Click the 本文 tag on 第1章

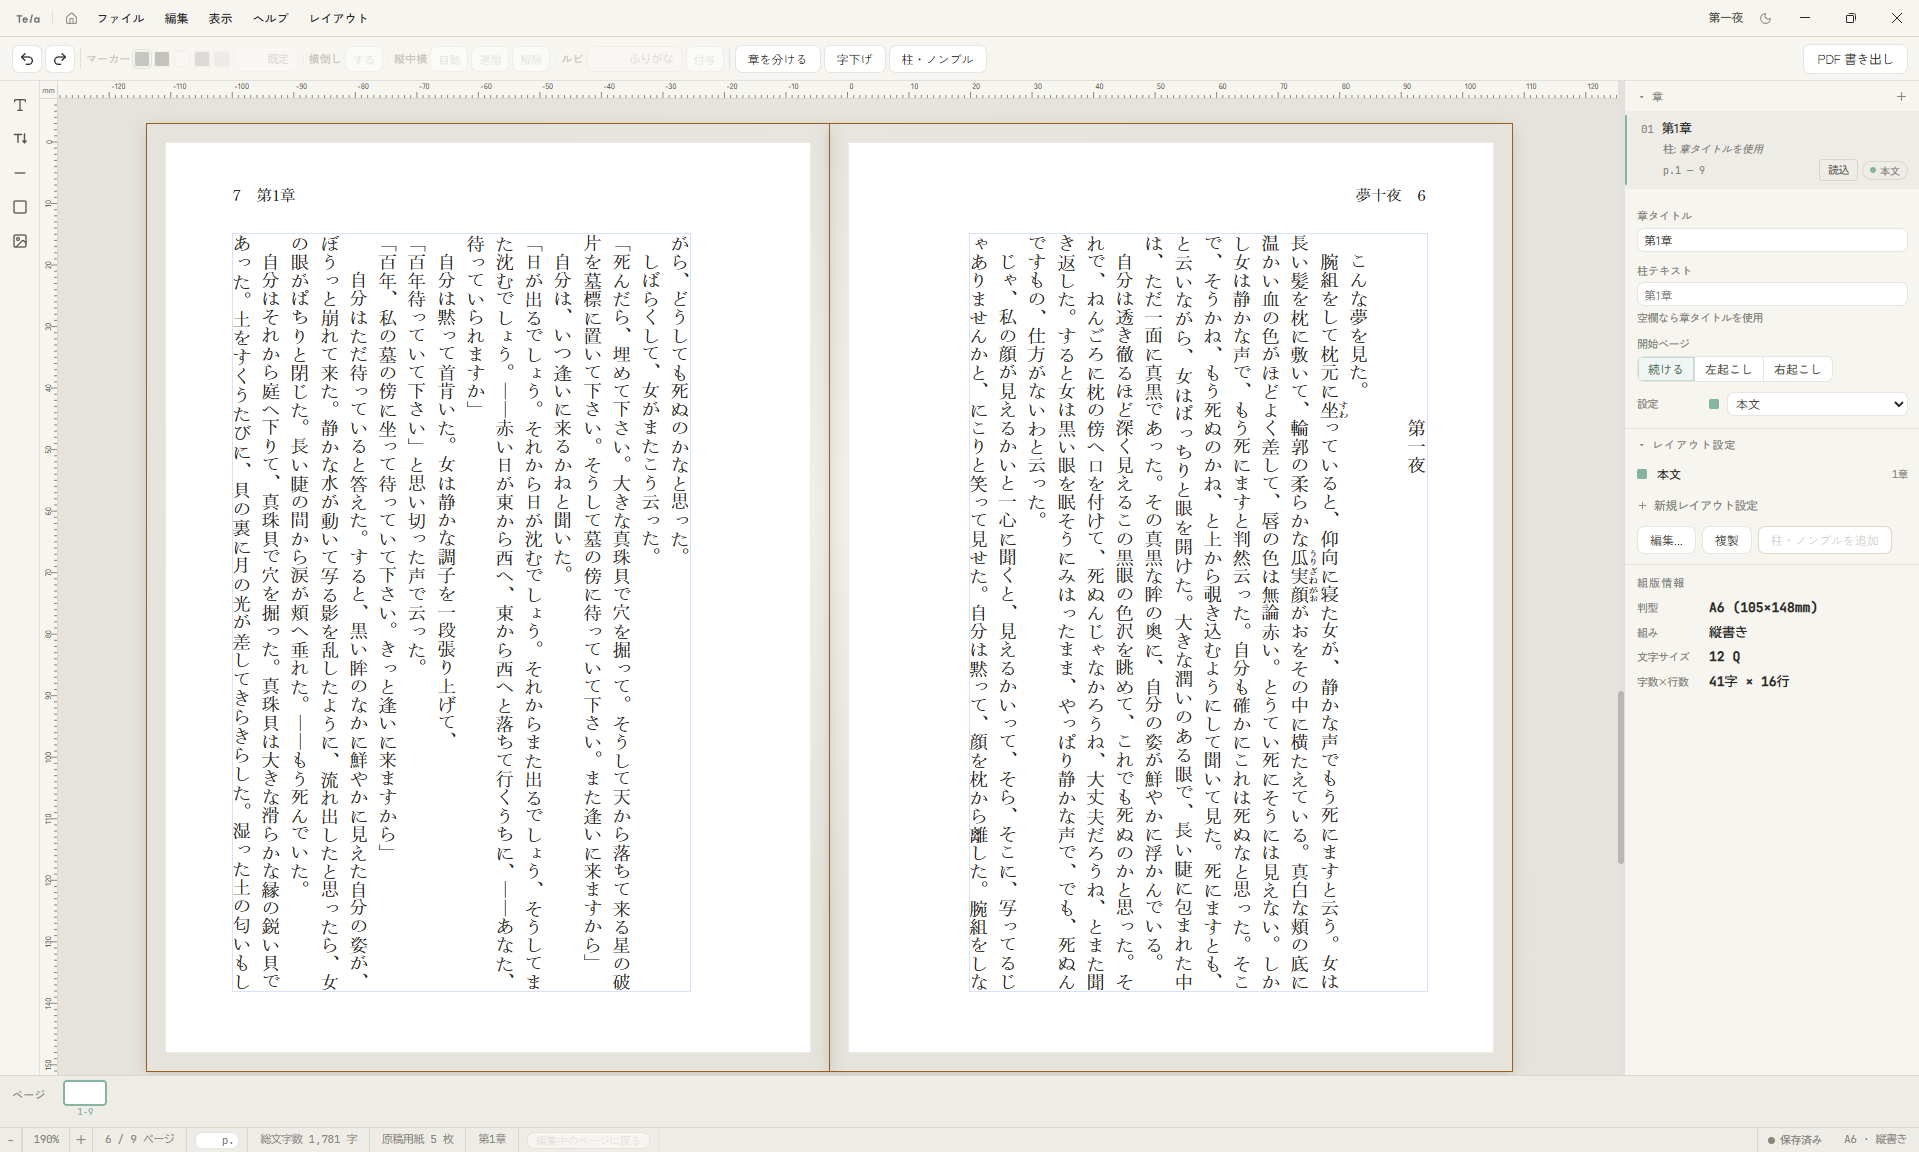(1884, 171)
